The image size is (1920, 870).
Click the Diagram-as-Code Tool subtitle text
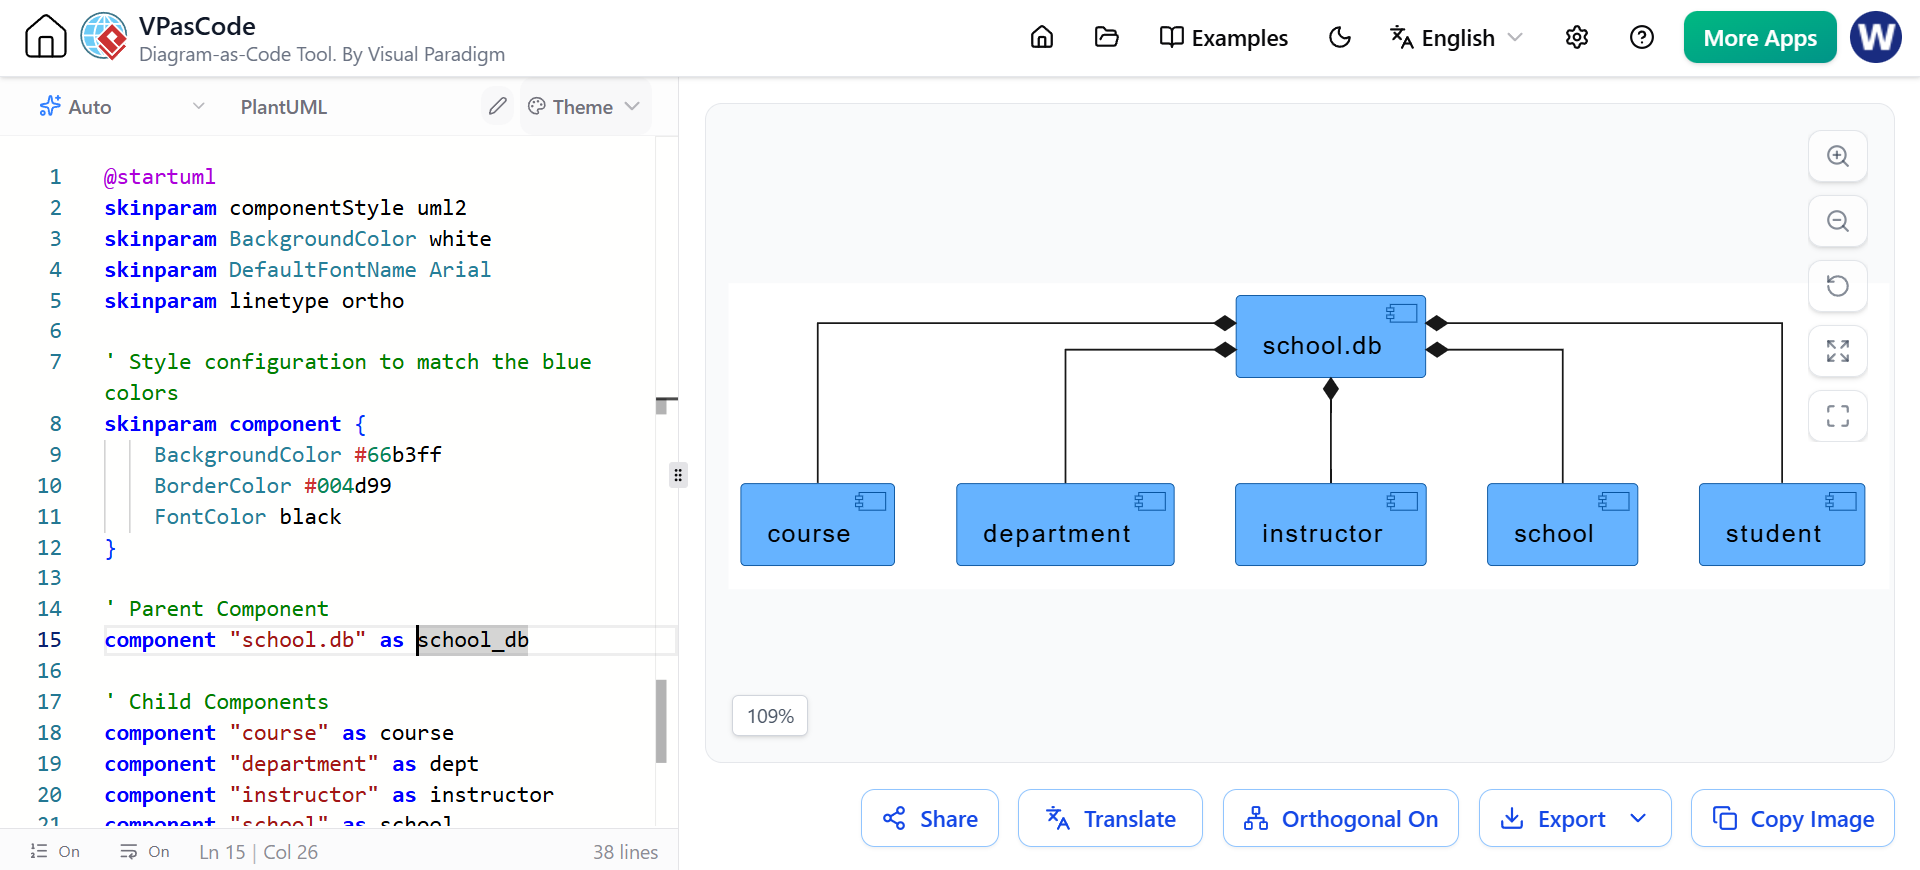click(x=322, y=54)
